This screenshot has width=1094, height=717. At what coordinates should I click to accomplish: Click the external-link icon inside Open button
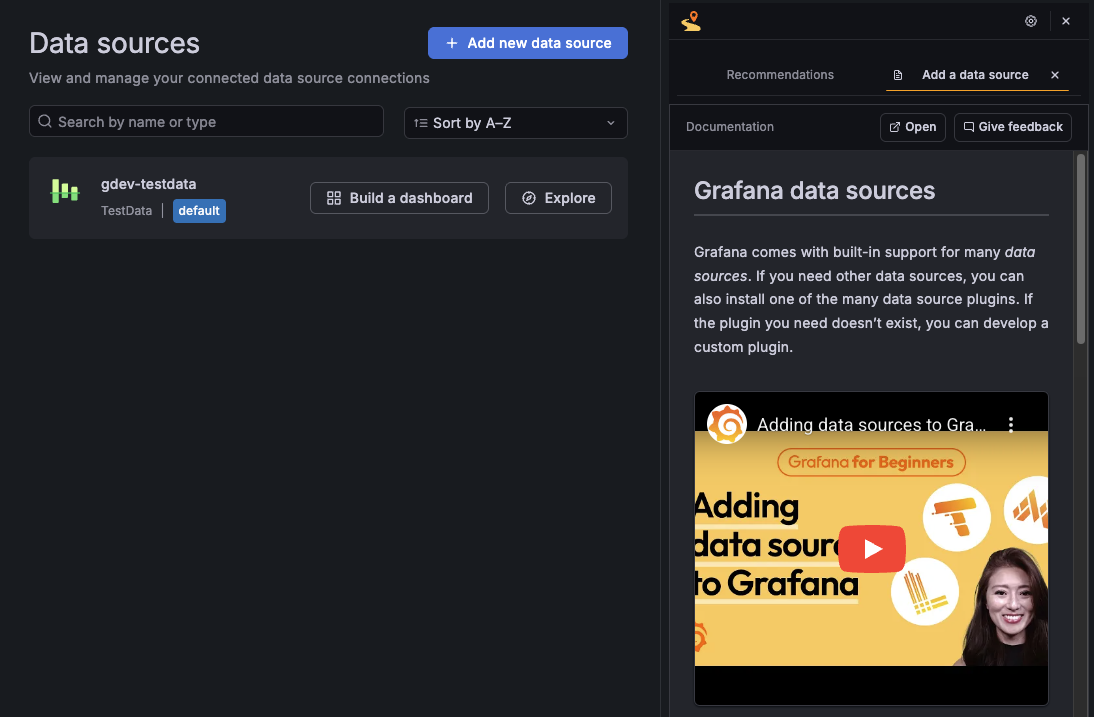click(893, 127)
